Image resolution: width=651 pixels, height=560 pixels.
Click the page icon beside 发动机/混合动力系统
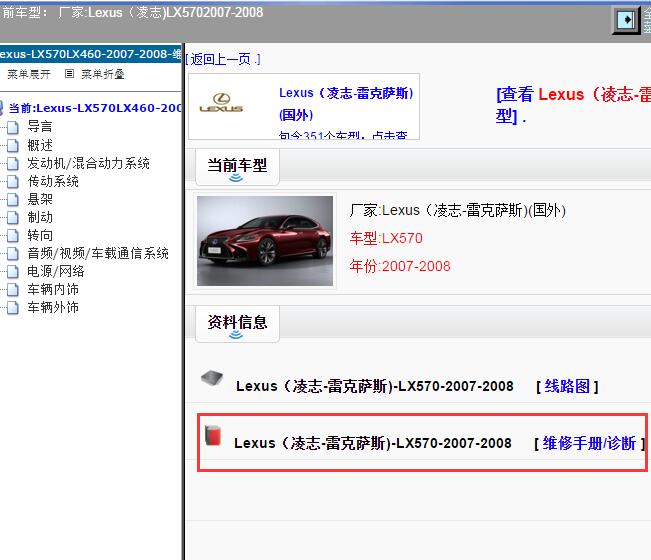coord(13,164)
